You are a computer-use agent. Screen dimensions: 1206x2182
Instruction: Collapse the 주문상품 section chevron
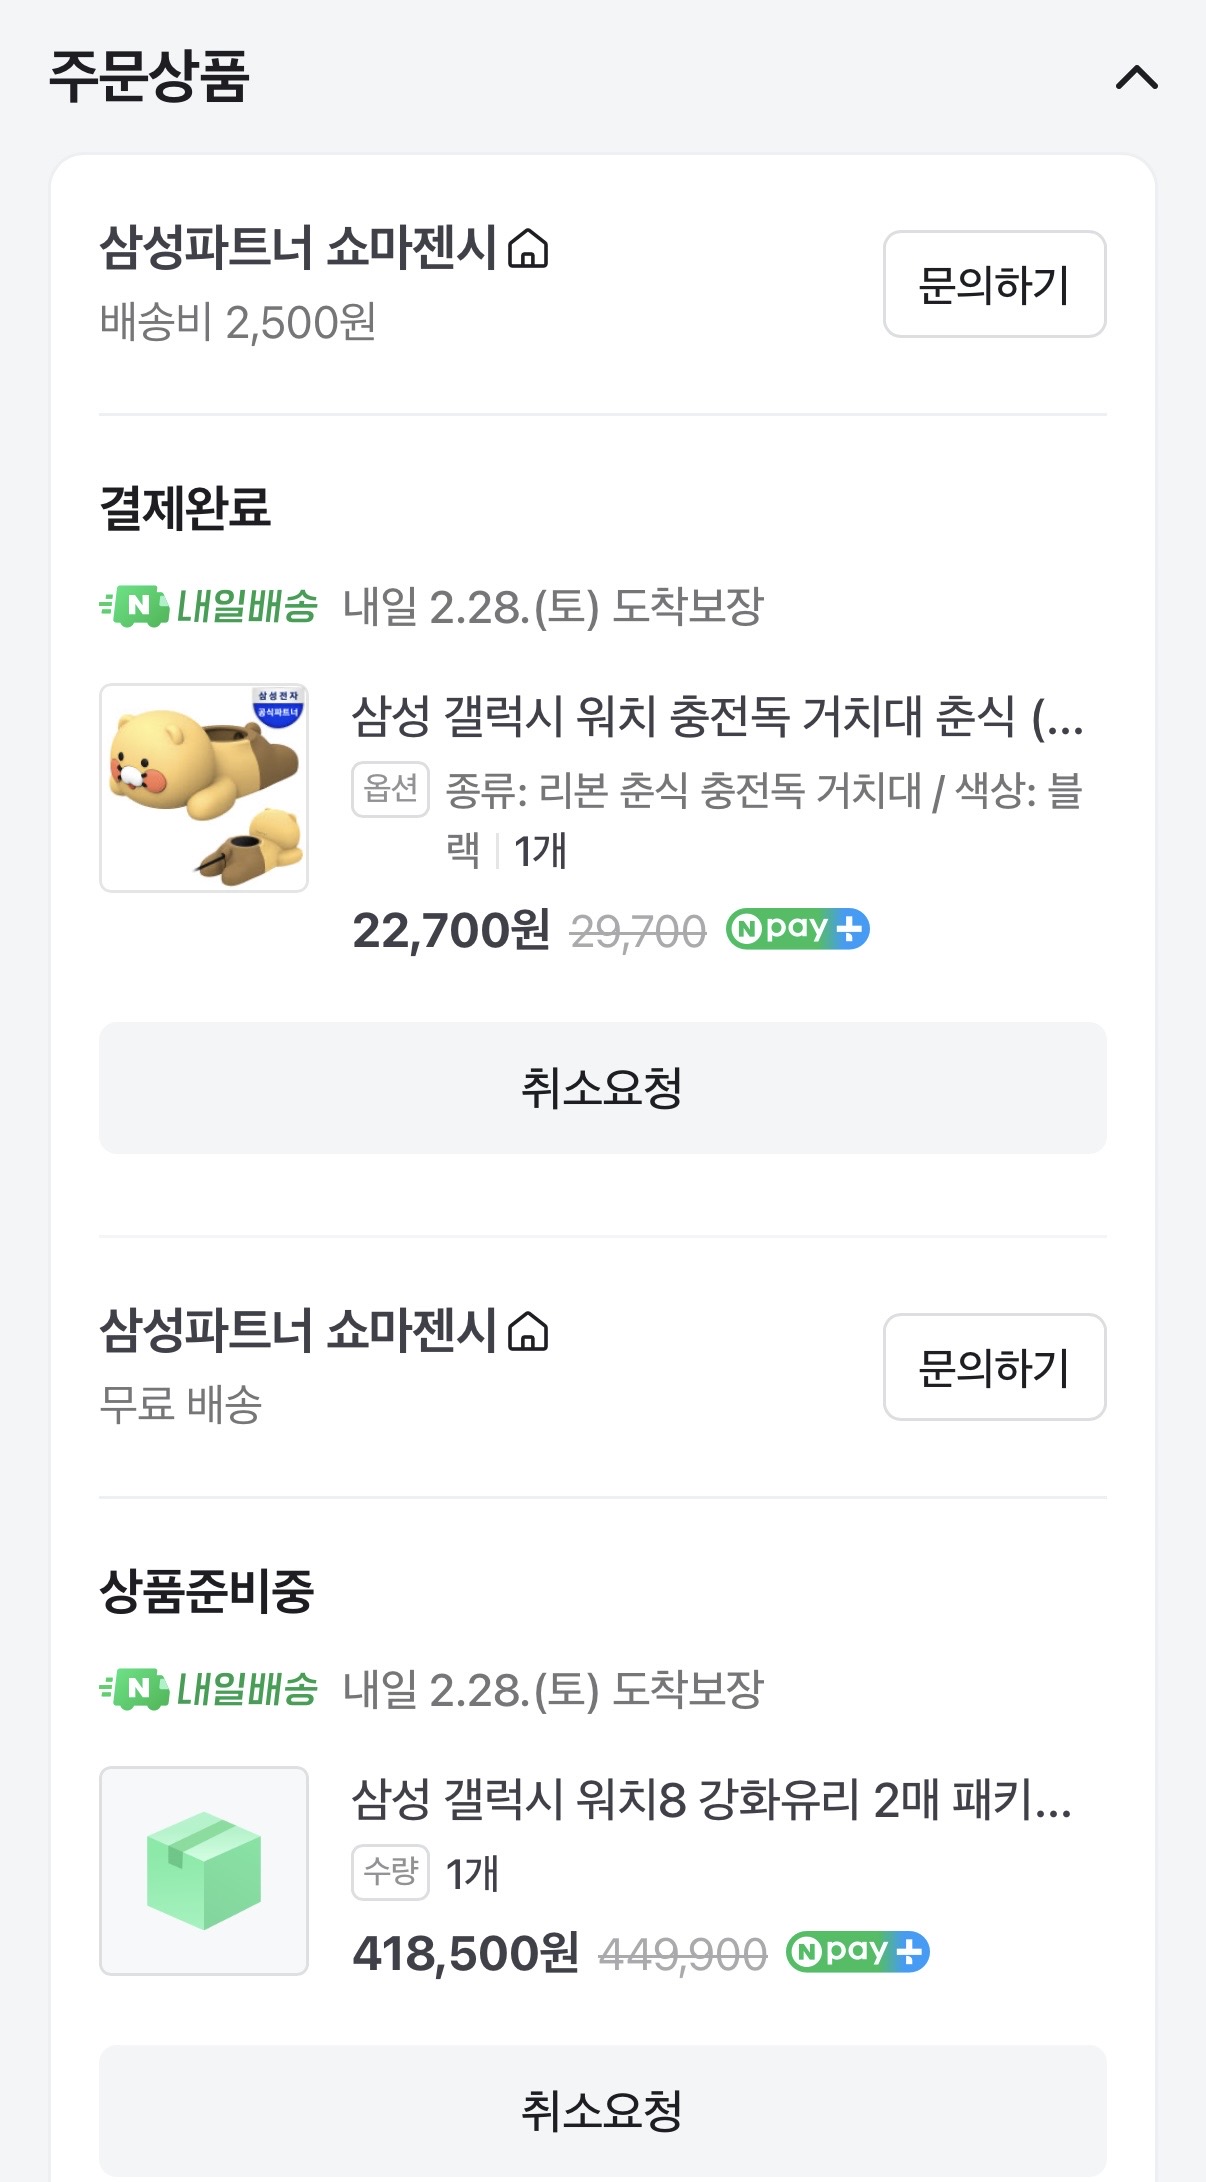point(1136,77)
